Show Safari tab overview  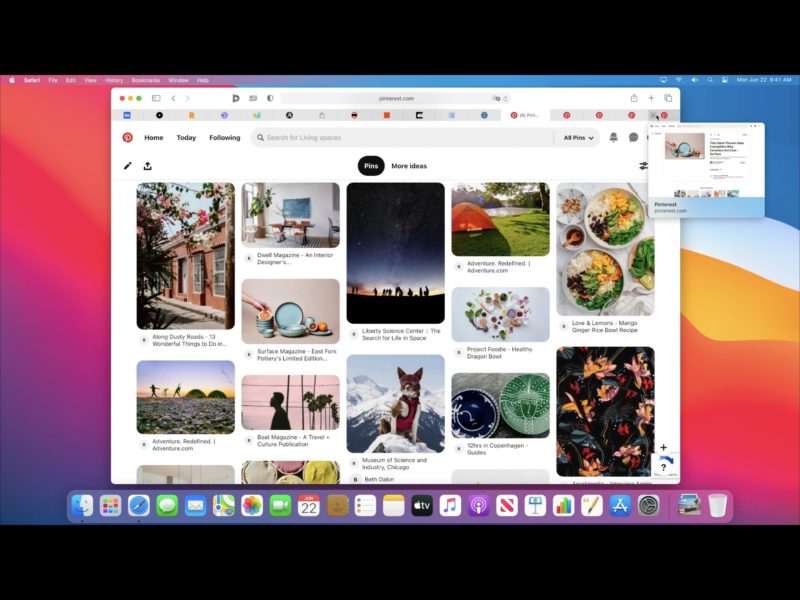click(x=668, y=98)
